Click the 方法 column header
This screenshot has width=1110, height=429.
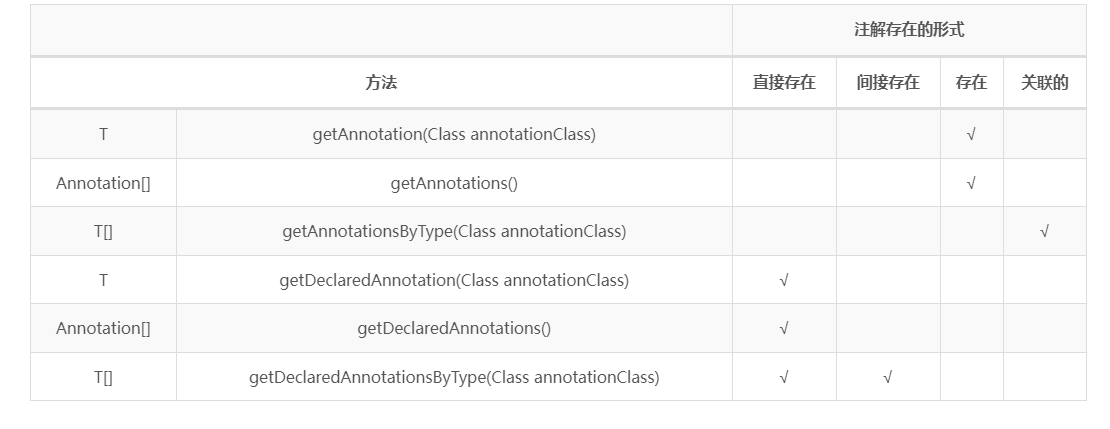[x=381, y=83]
